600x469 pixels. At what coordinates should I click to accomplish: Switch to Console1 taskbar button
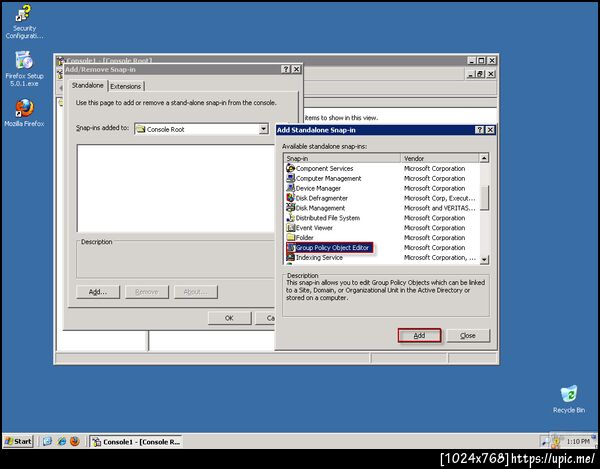click(136, 441)
